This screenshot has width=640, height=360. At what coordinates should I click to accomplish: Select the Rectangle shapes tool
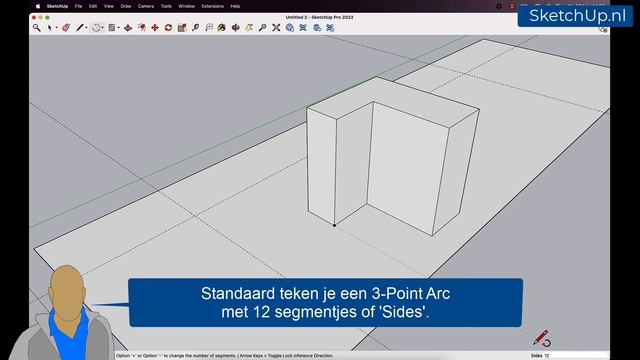pos(111,28)
